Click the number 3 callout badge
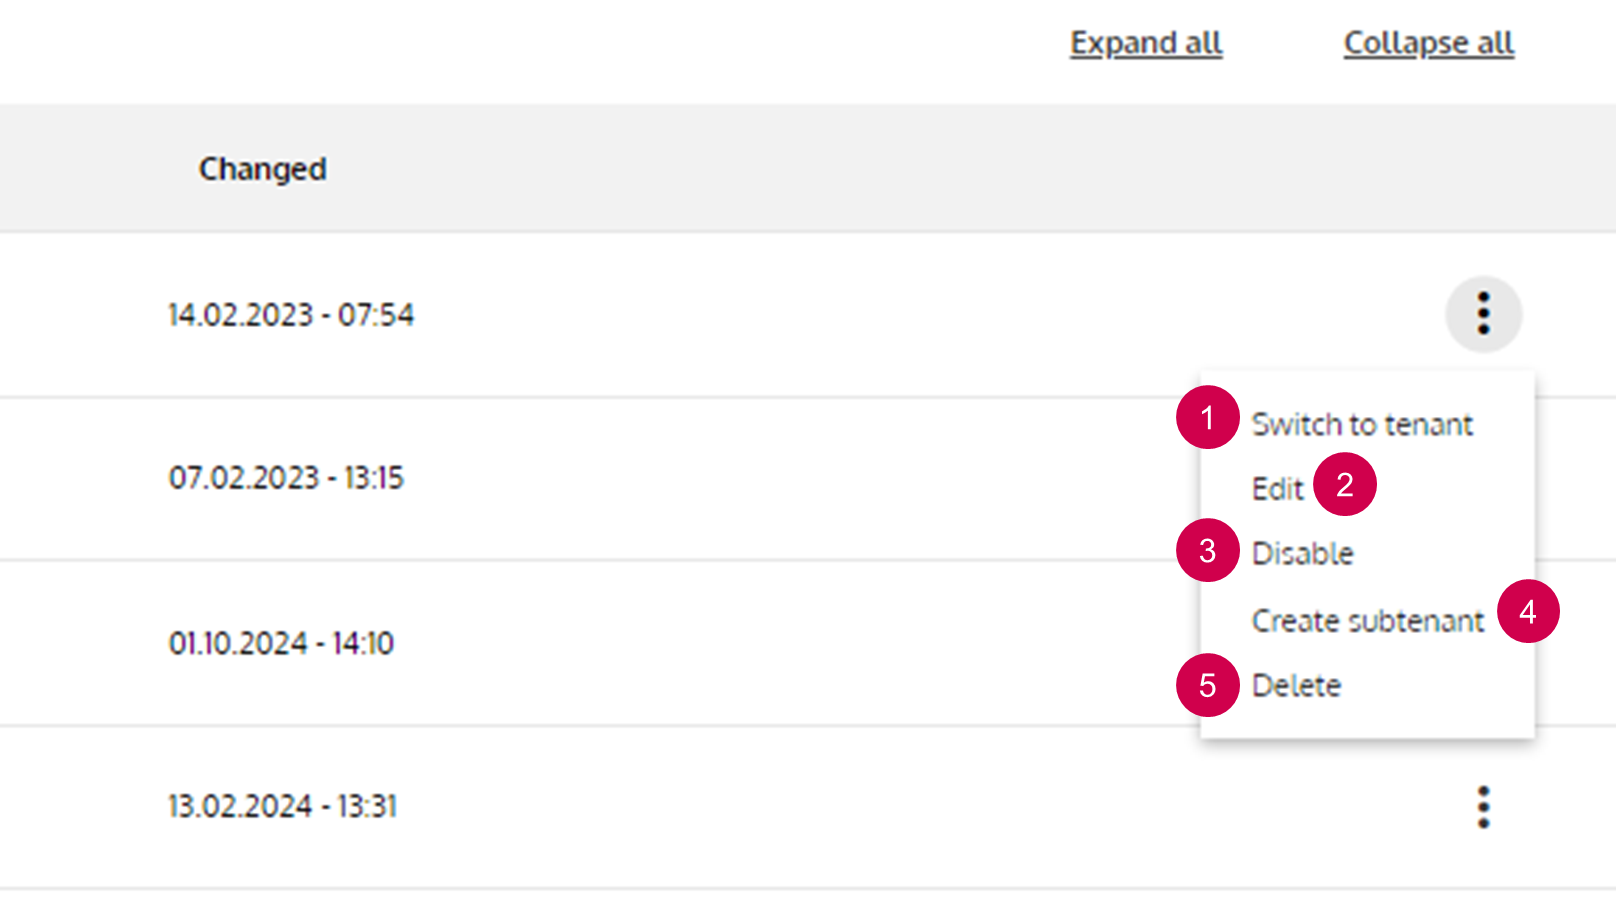The image size is (1616, 904). (1207, 550)
